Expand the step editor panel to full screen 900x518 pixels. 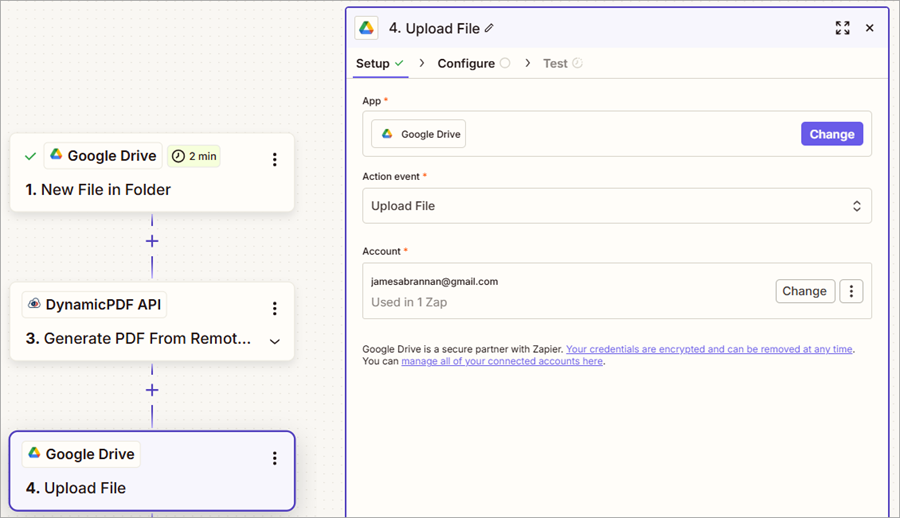click(x=842, y=28)
